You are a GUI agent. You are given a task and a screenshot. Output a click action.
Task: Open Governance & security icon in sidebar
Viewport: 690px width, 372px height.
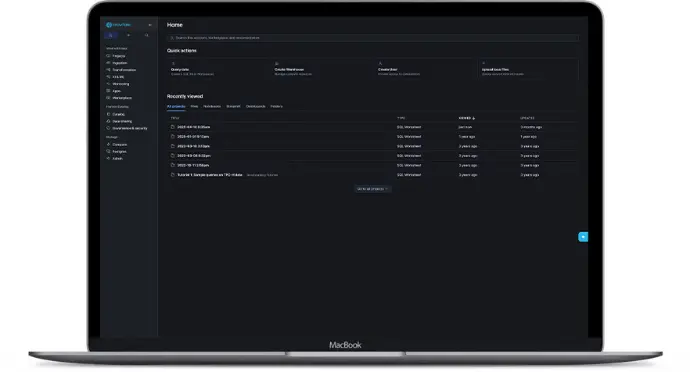coord(108,128)
